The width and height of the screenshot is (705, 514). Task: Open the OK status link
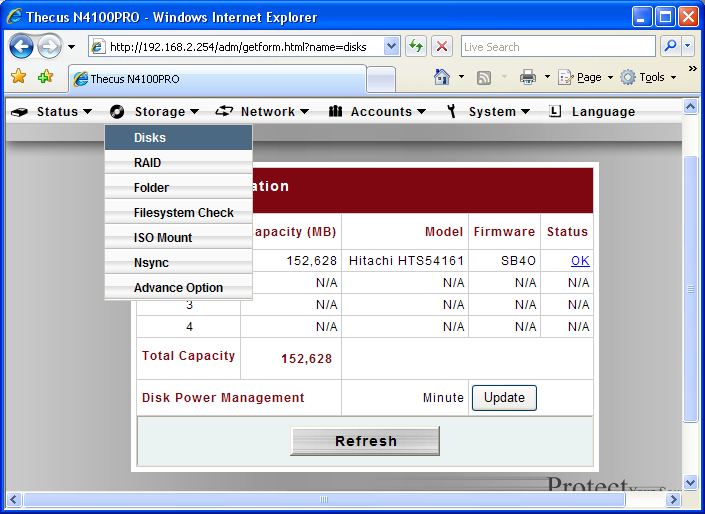(580, 260)
